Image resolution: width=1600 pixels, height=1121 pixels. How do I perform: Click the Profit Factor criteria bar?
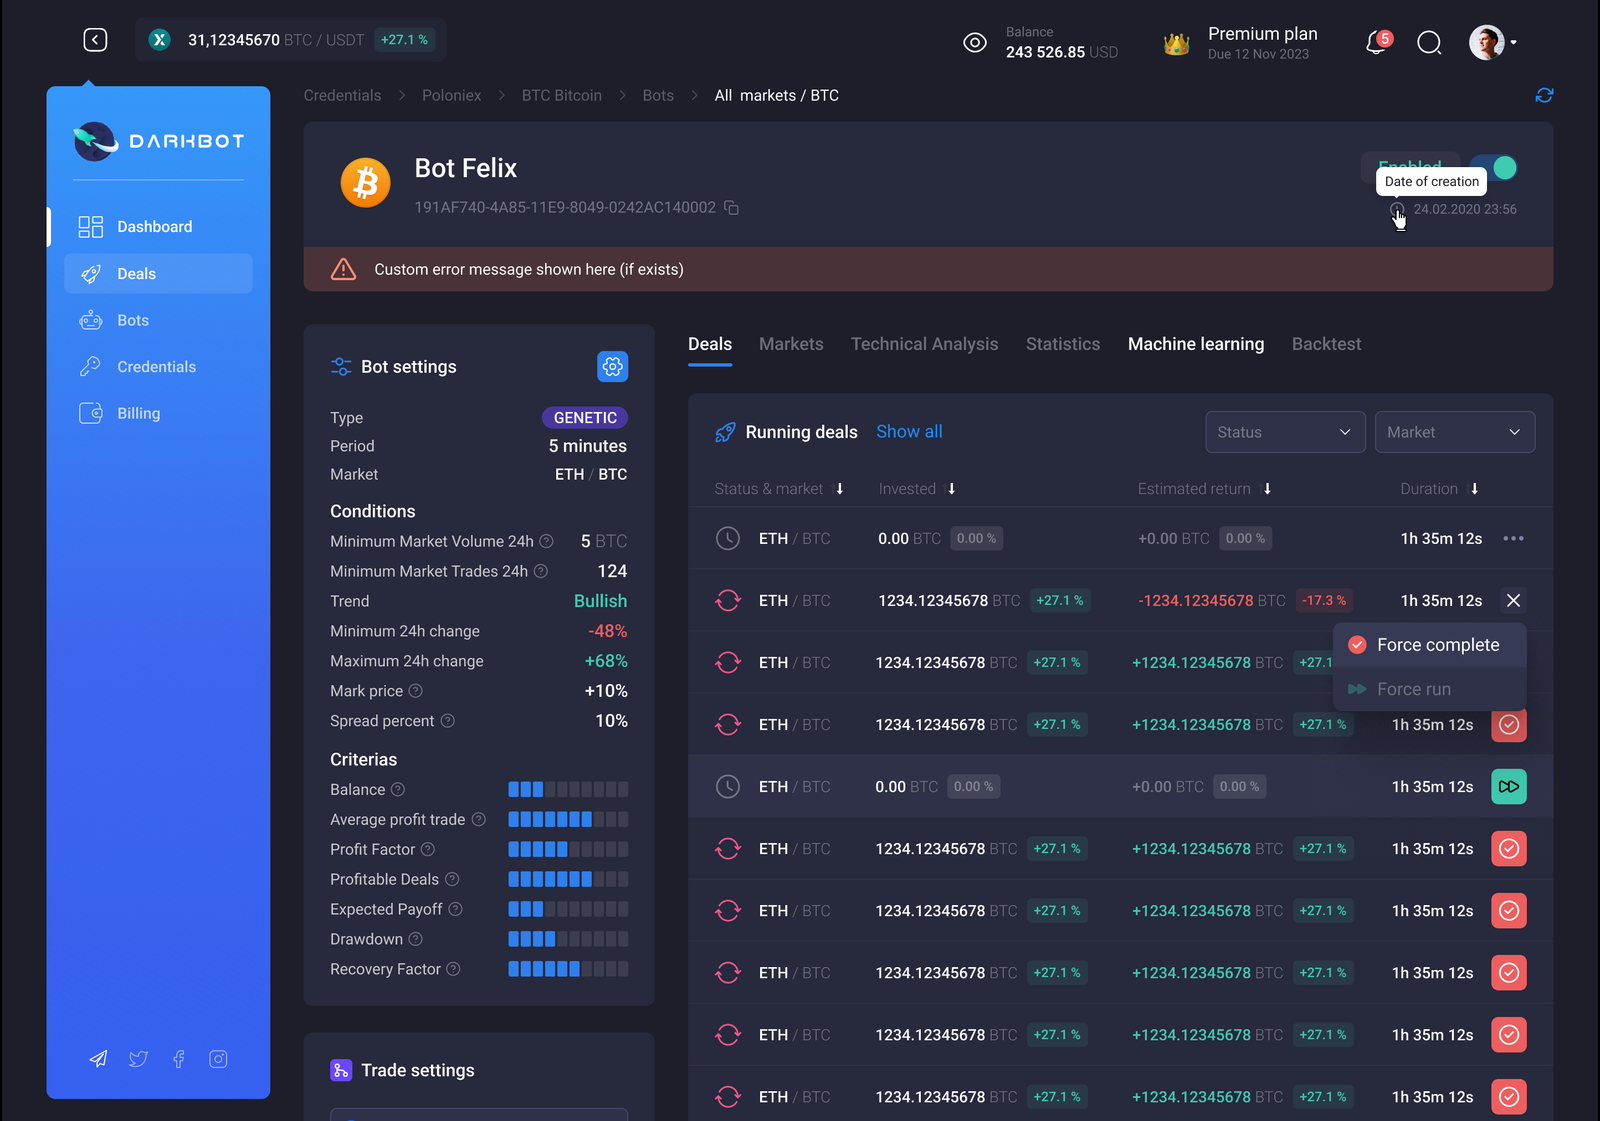(568, 849)
